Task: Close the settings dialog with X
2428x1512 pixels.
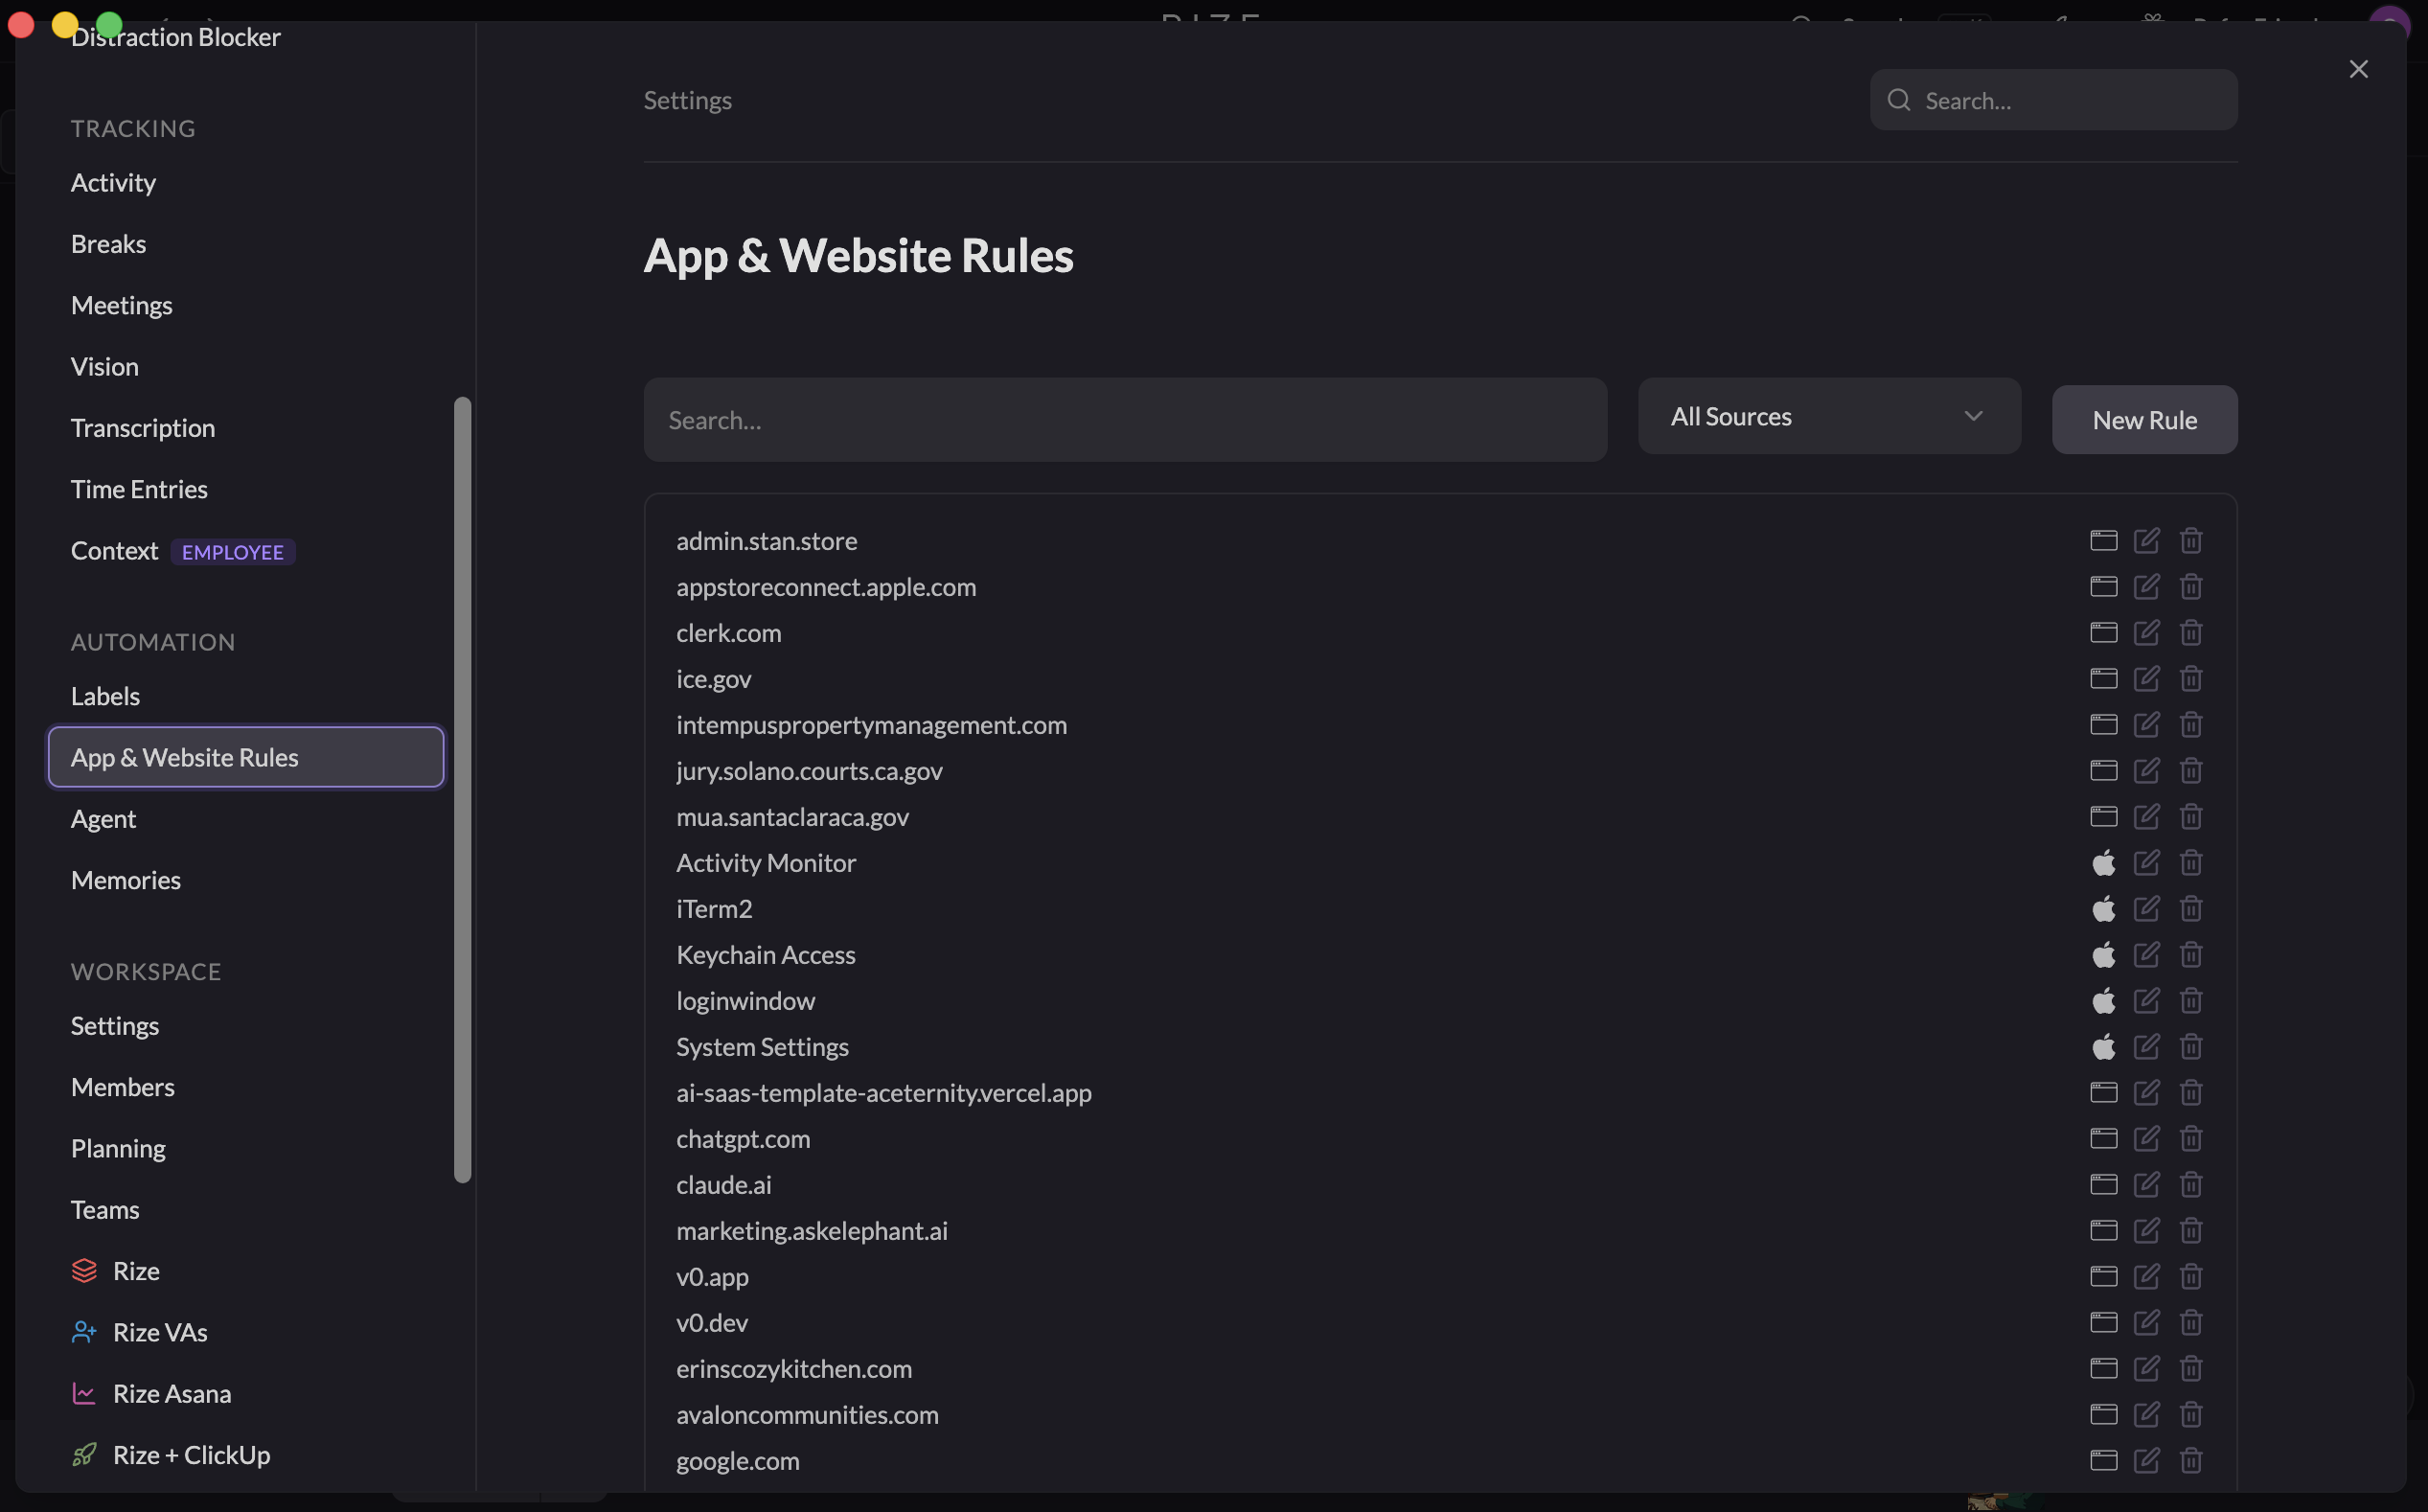Action: 2358,69
